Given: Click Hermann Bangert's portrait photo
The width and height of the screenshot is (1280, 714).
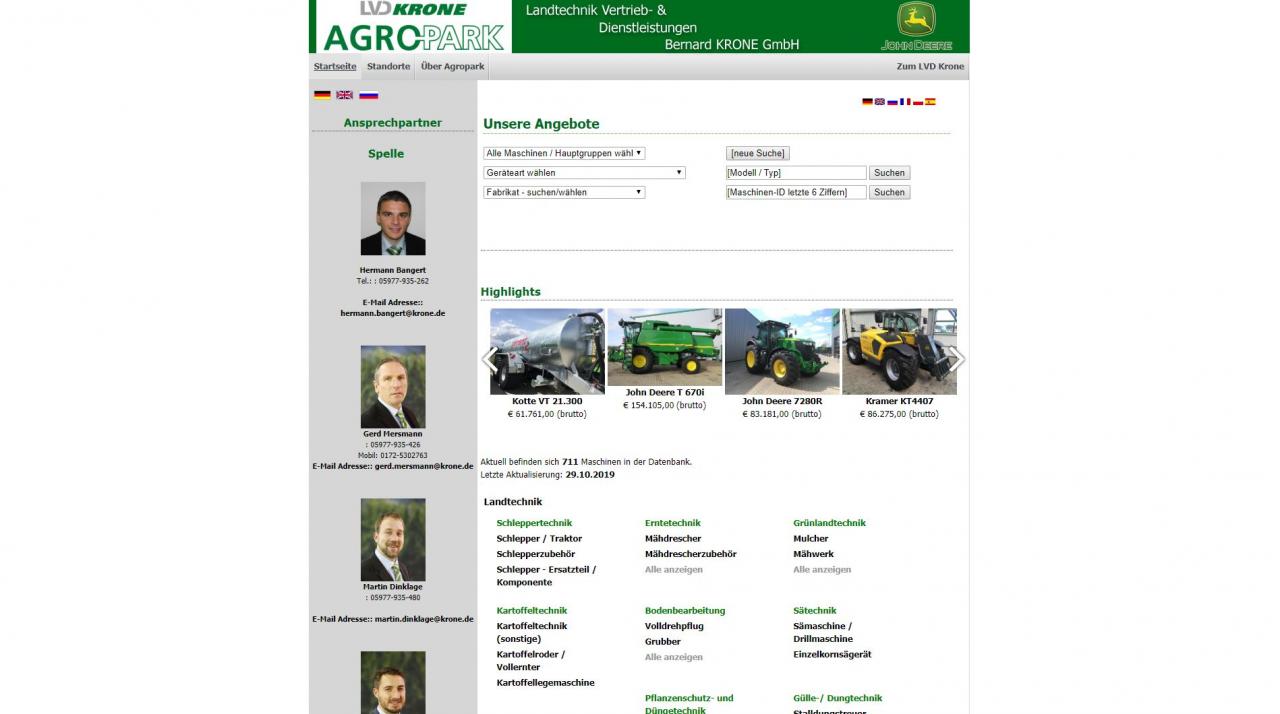Looking at the screenshot, I should point(393,218).
